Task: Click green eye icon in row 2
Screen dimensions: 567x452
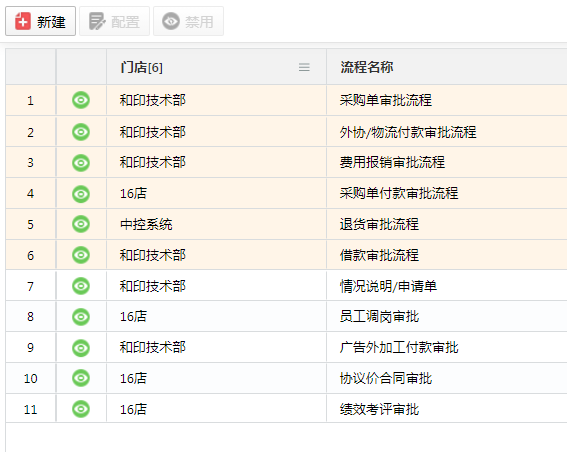Action: pyautogui.click(x=81, y=132)
